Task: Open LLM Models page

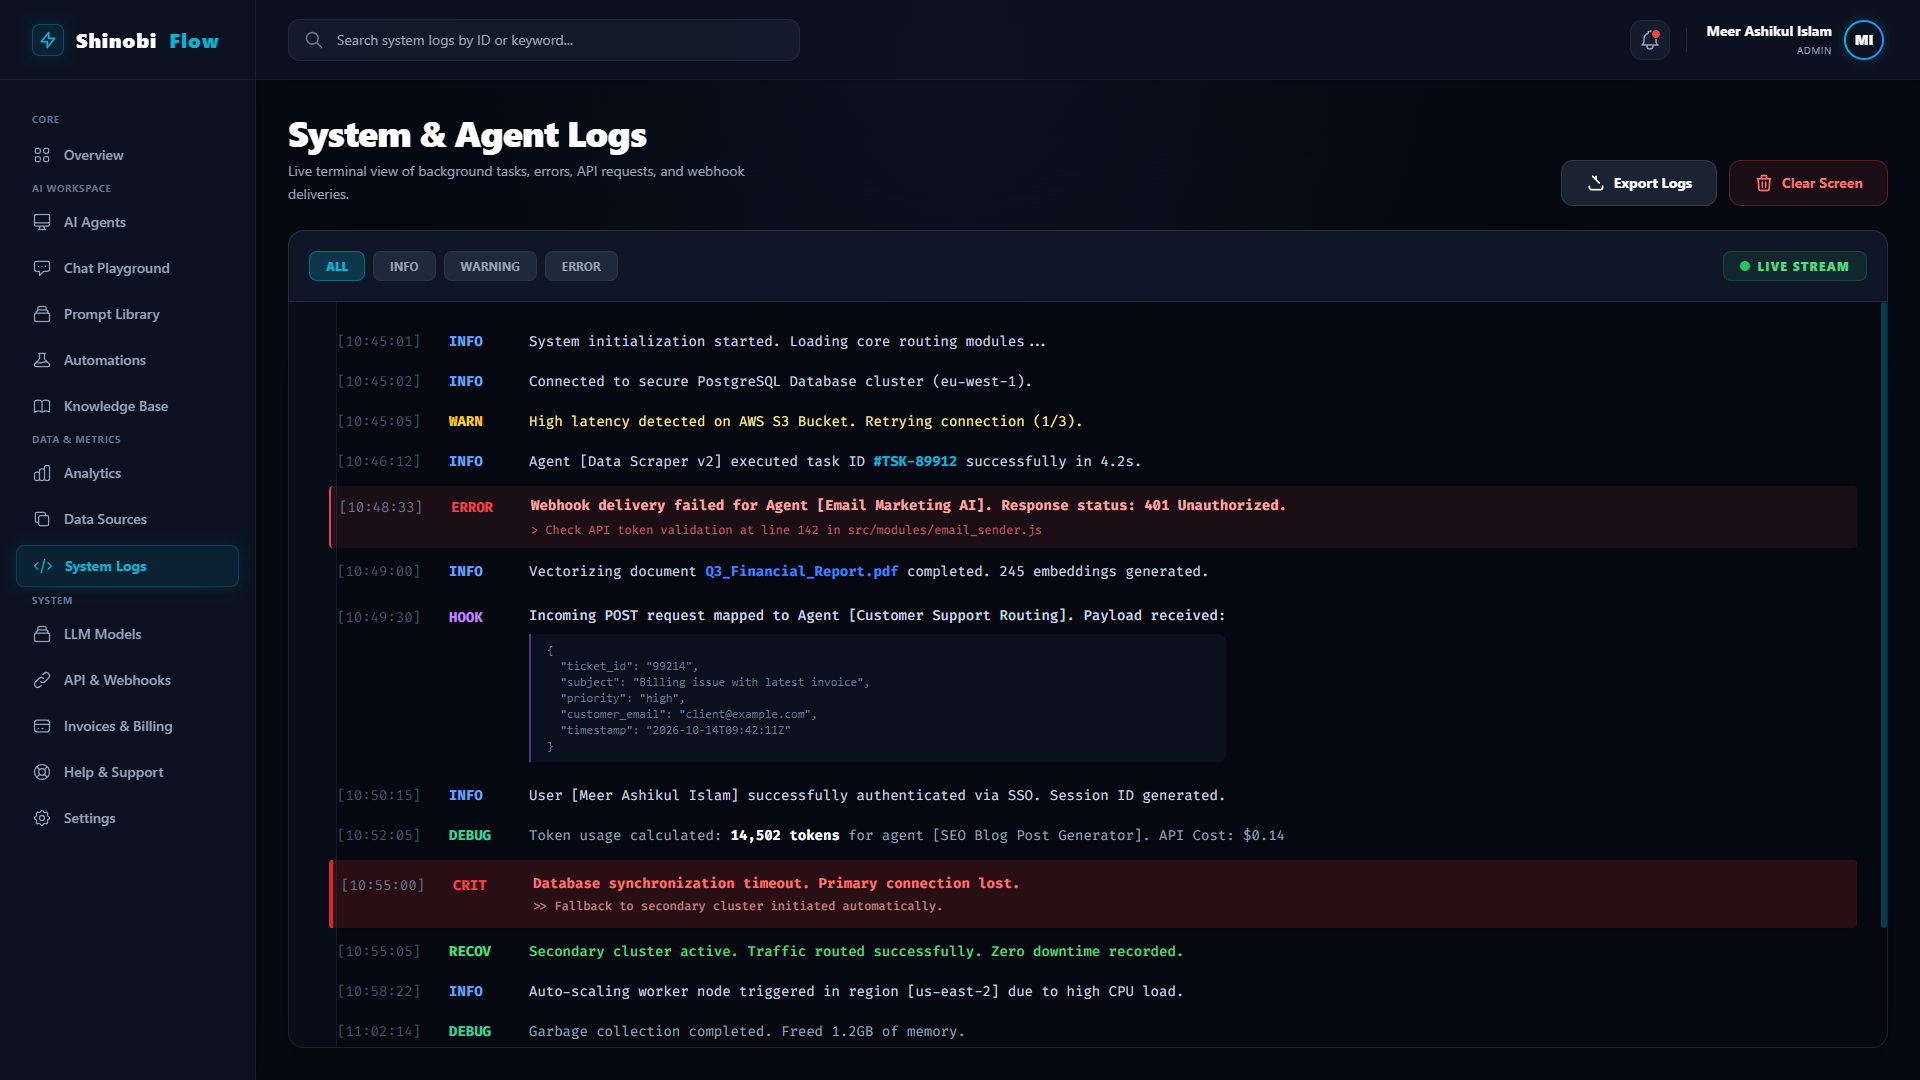Action: click(127, 634)
